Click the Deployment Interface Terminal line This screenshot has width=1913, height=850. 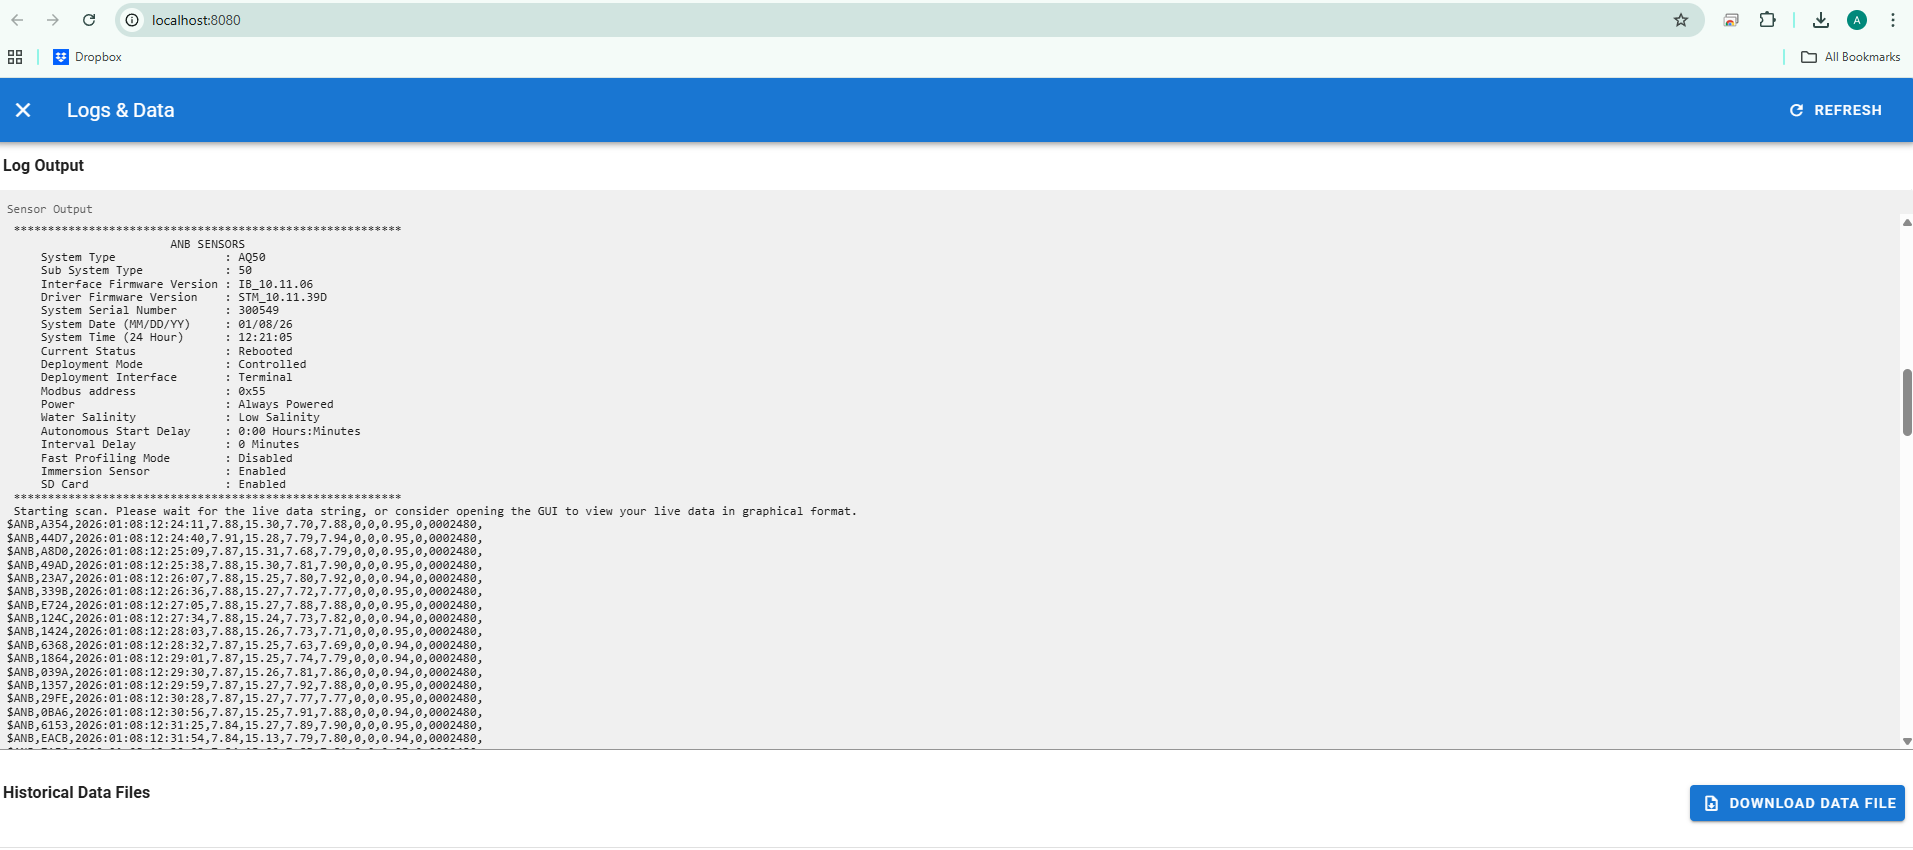(167, 377)
